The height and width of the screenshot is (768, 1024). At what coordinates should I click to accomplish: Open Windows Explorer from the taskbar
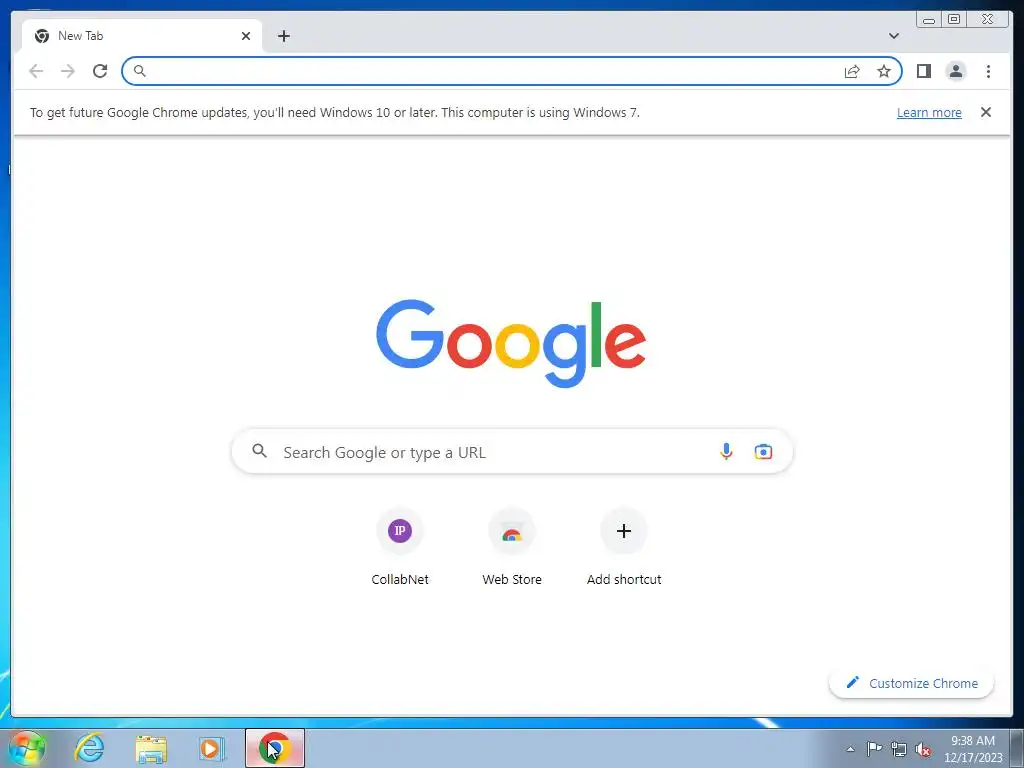tap(151, 749)
